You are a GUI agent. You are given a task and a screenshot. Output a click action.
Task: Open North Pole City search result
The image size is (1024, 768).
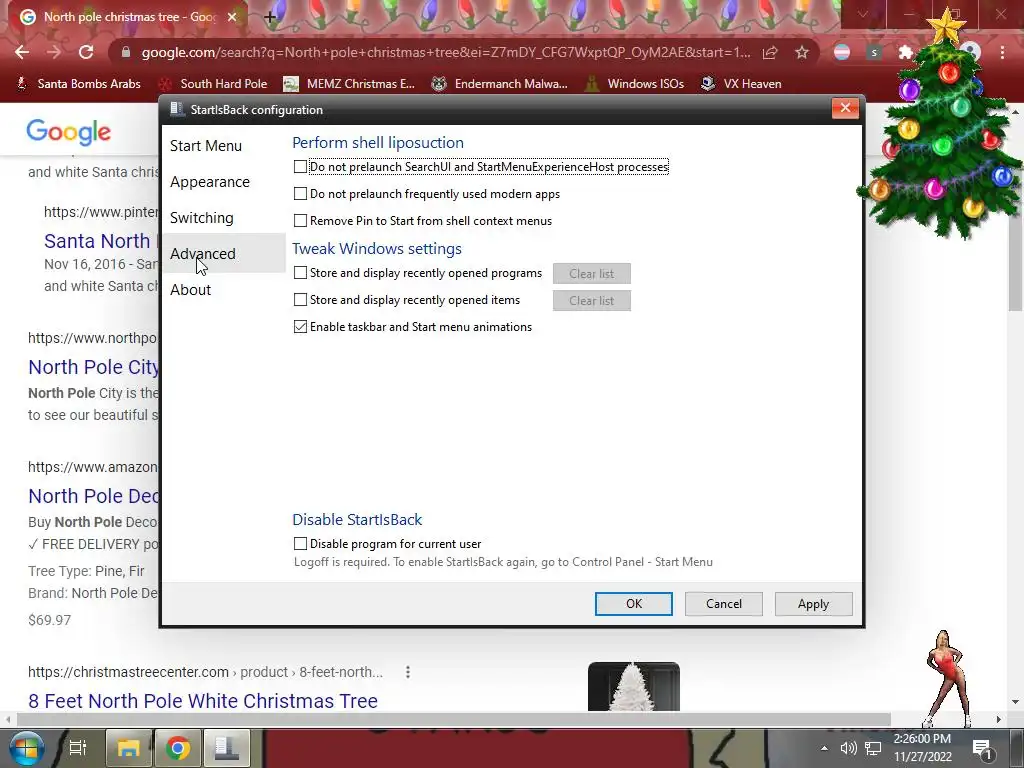93,367
